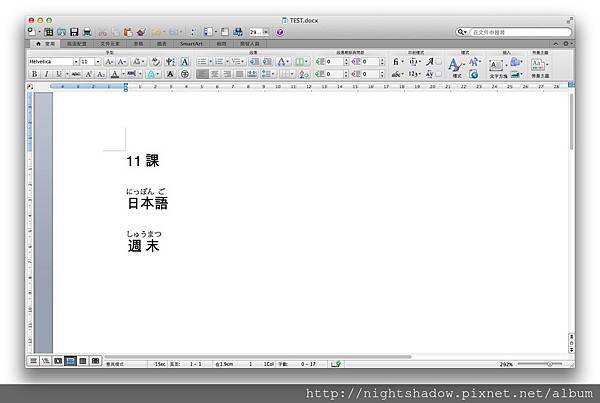
Task: Click the Format Painter brush icon
Action: pos(141,32)
